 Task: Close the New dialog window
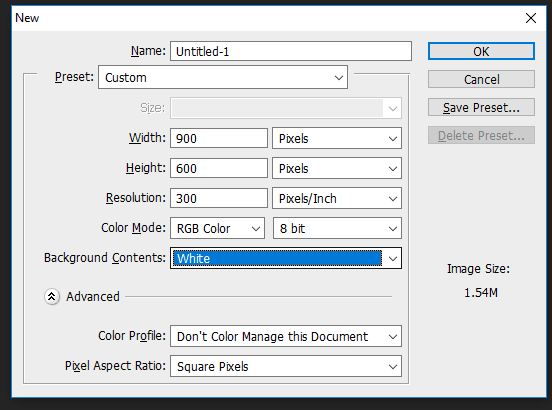(531, 18)
